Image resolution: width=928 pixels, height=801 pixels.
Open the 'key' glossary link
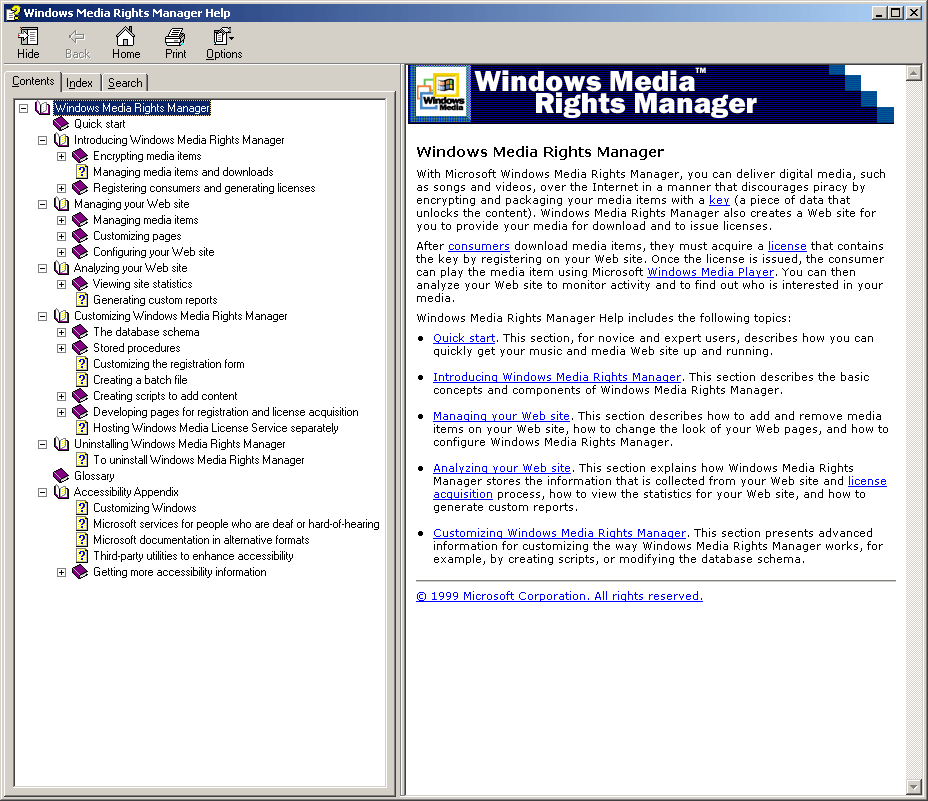point(719,200)
